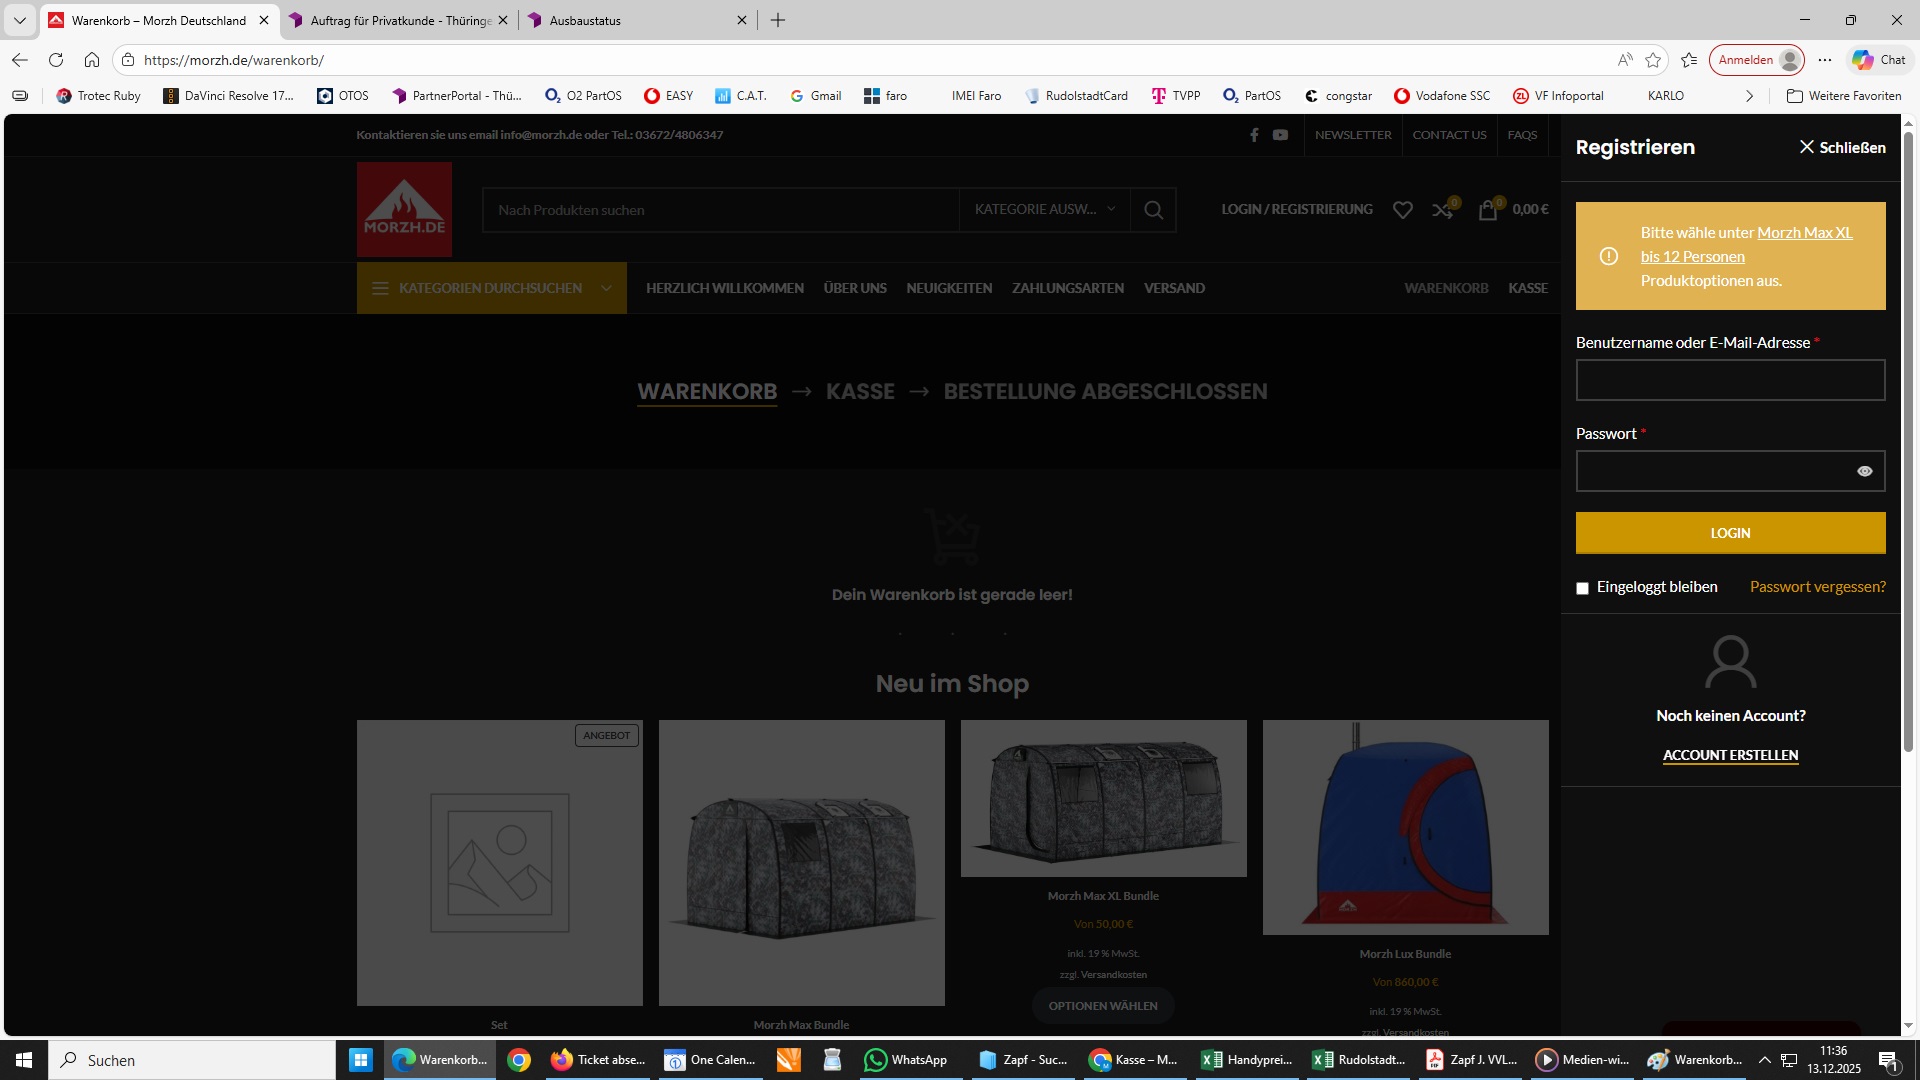Image resolution: width=1920 pixels, height=1080 pixels.
Task: Click the page vertical scrollbar
Action: [x=1908, y=440]
